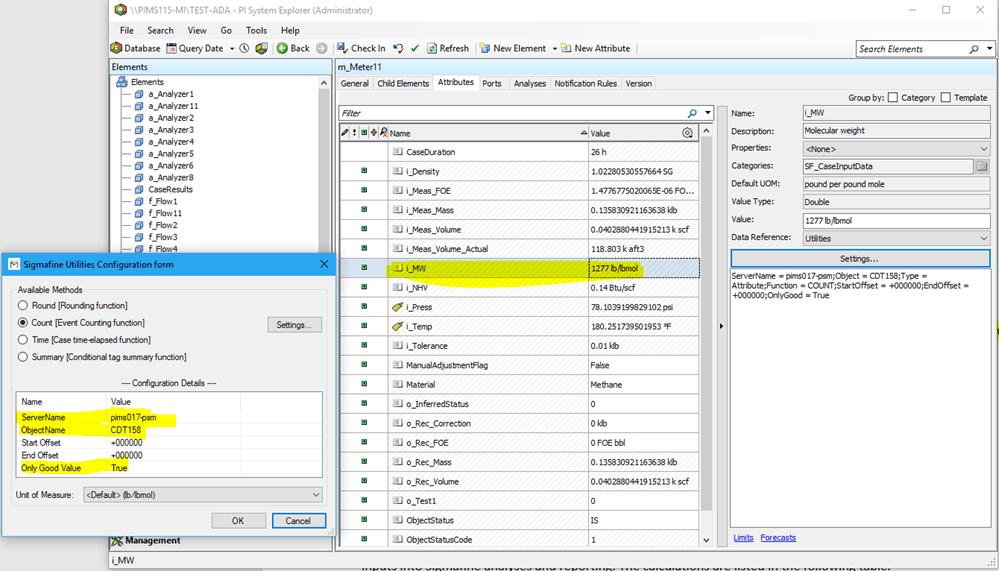Enable Group by Category checkbox
This screenshot has width=999, height=571.
click(x=893, y=98)
